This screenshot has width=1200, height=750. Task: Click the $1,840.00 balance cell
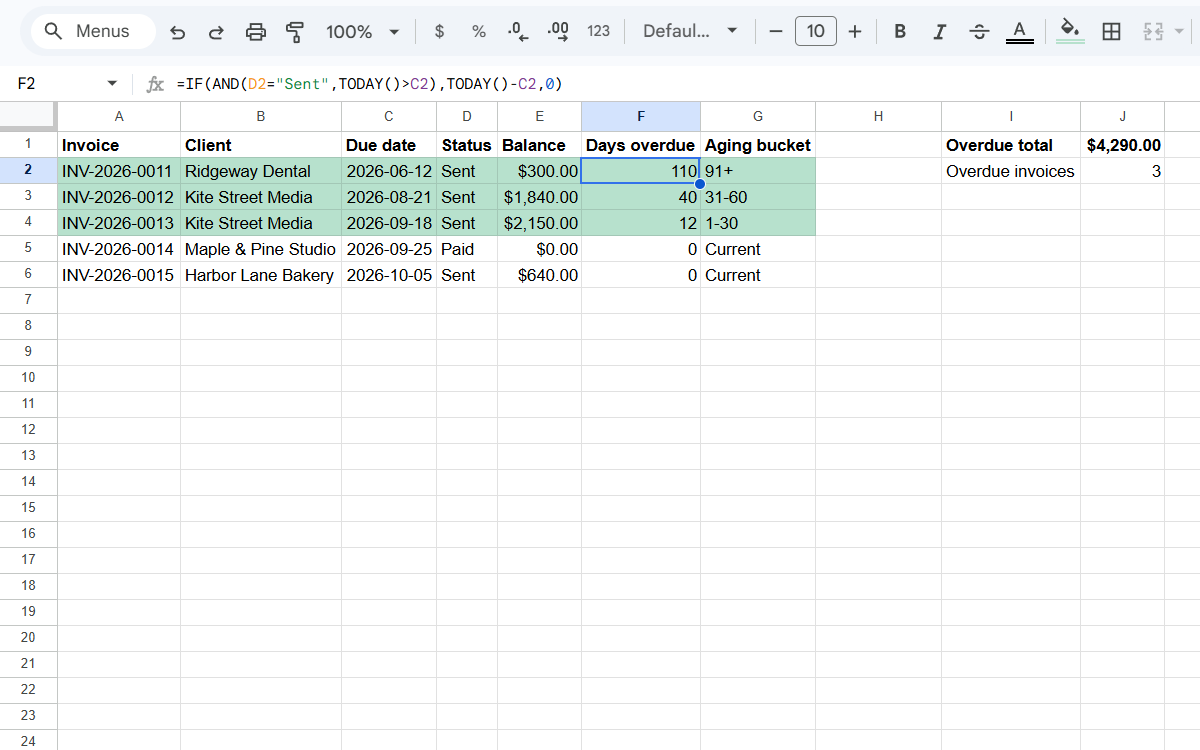[539, 197]
